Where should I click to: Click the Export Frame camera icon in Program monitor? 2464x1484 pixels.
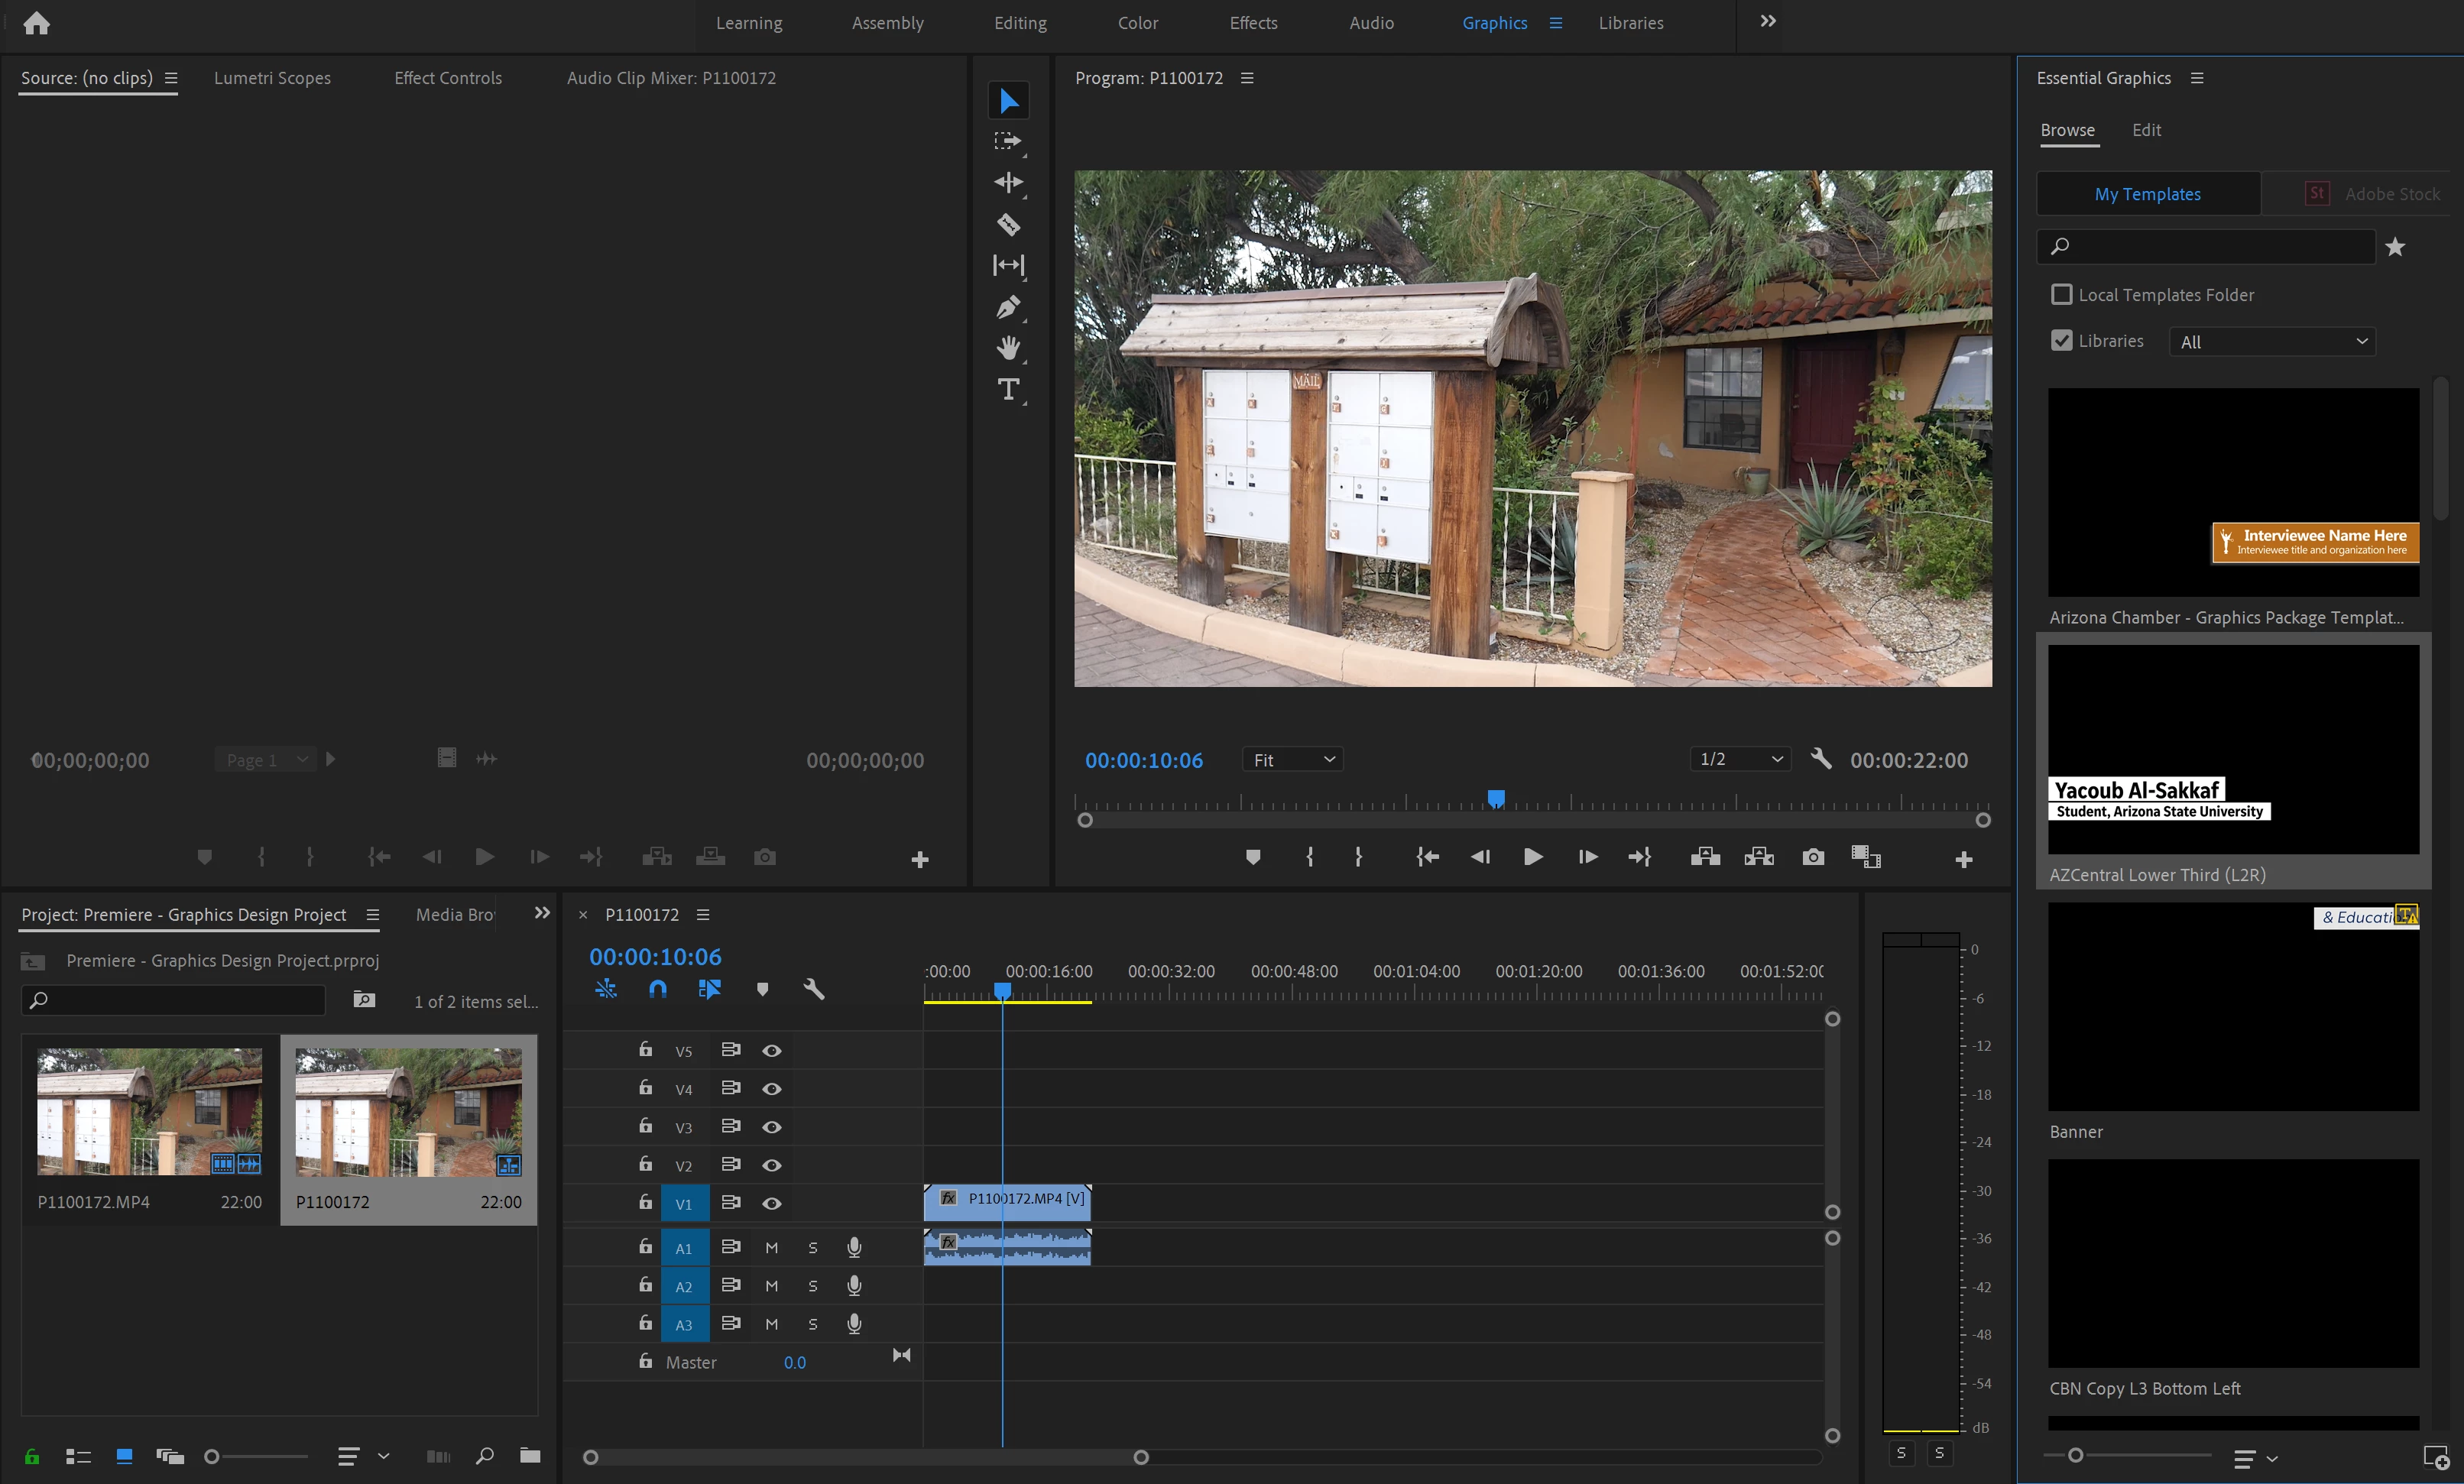click(x=1812, y=857)
